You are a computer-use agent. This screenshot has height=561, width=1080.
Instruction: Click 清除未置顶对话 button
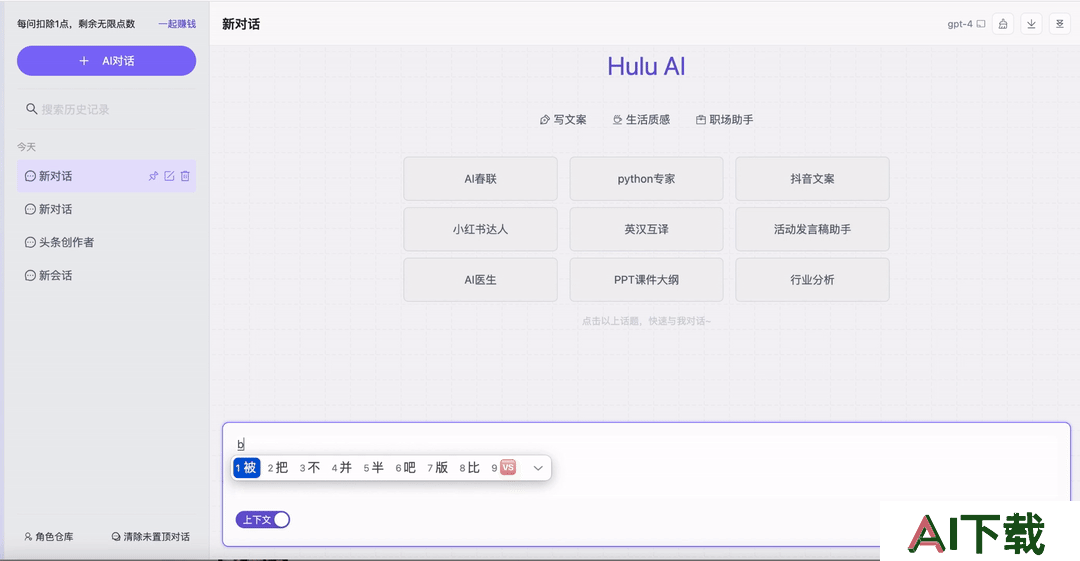151,536
